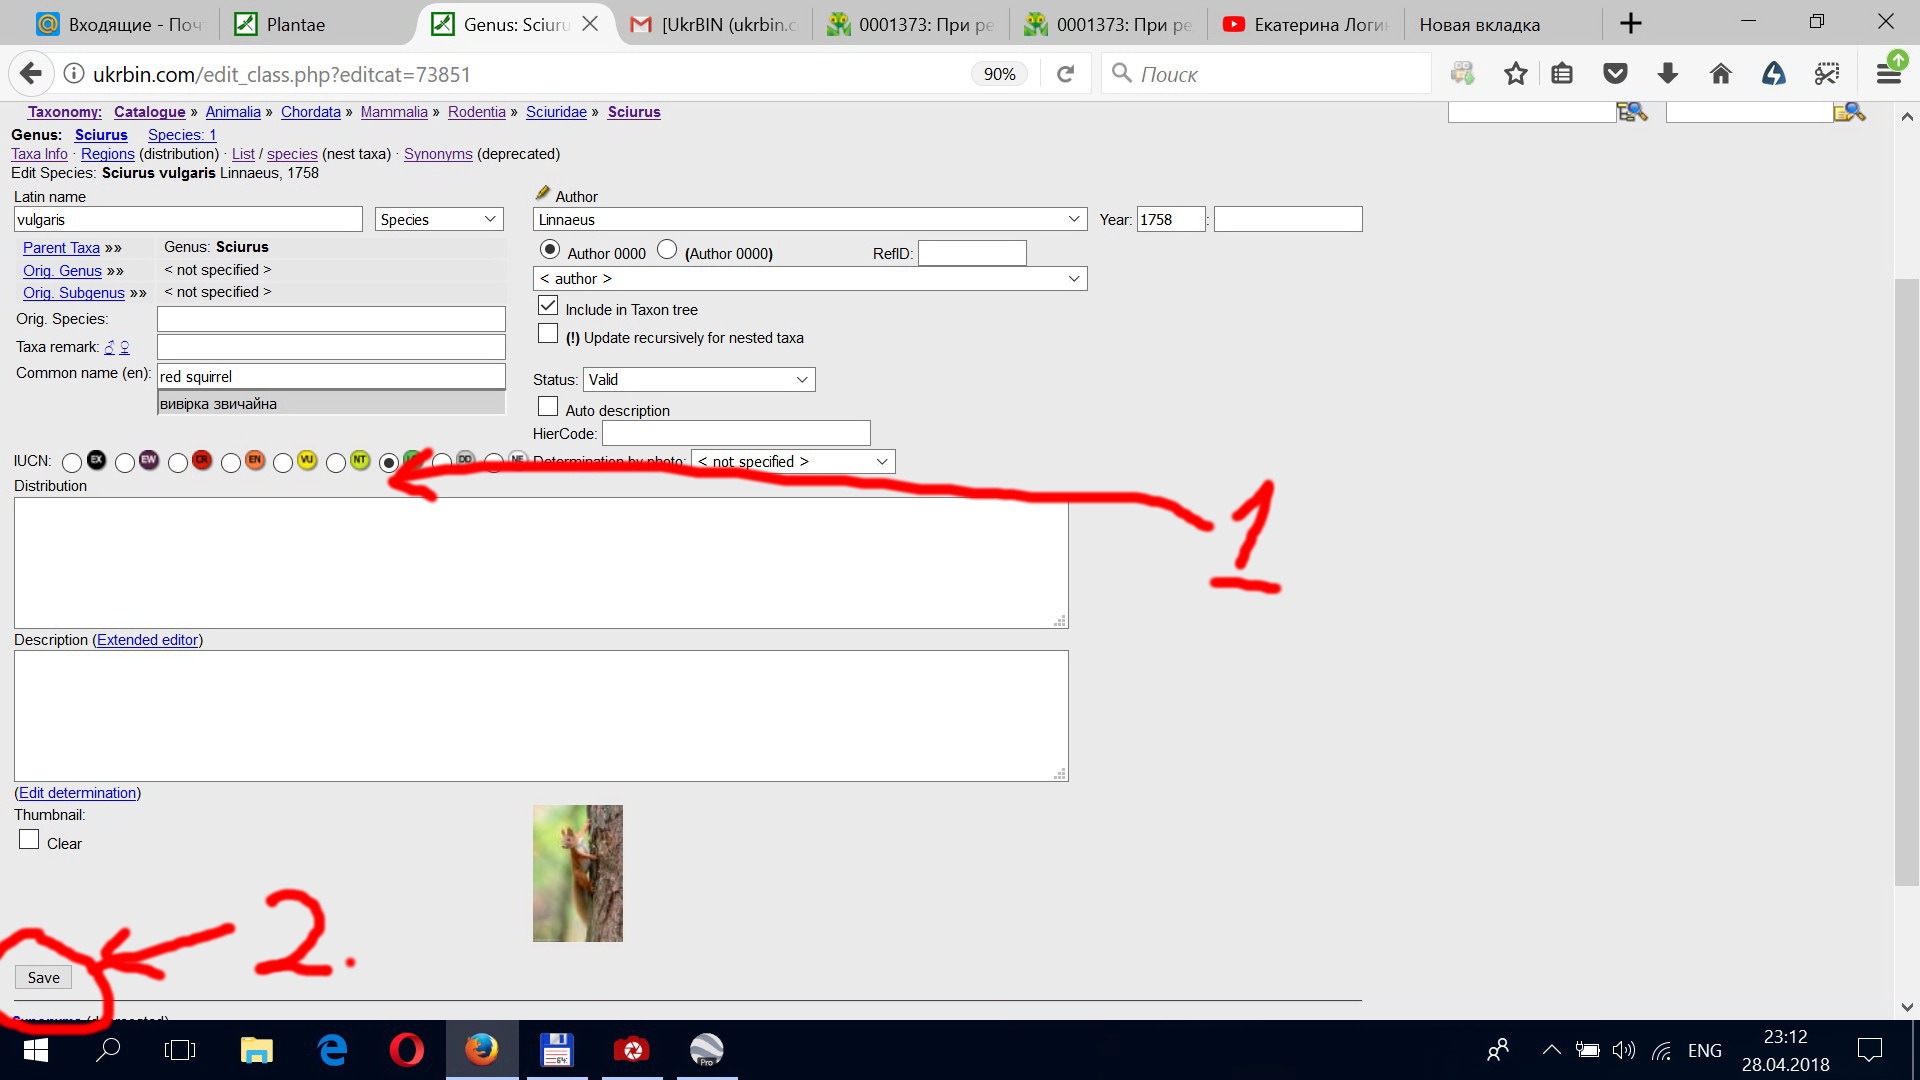Tick the Auto description checkbox
Viewport: 1920px width, 1080px height.
tap(548, 407)
